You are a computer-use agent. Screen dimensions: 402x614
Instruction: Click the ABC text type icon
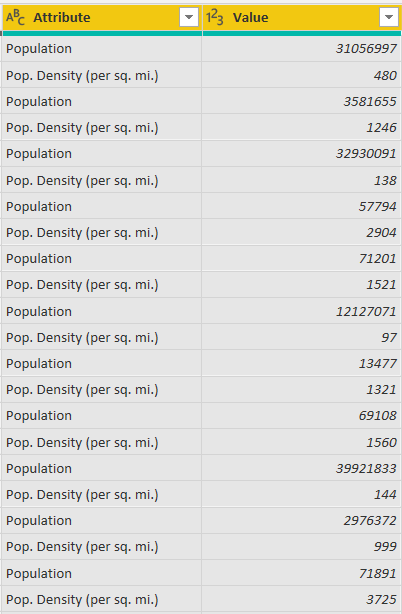15,18
